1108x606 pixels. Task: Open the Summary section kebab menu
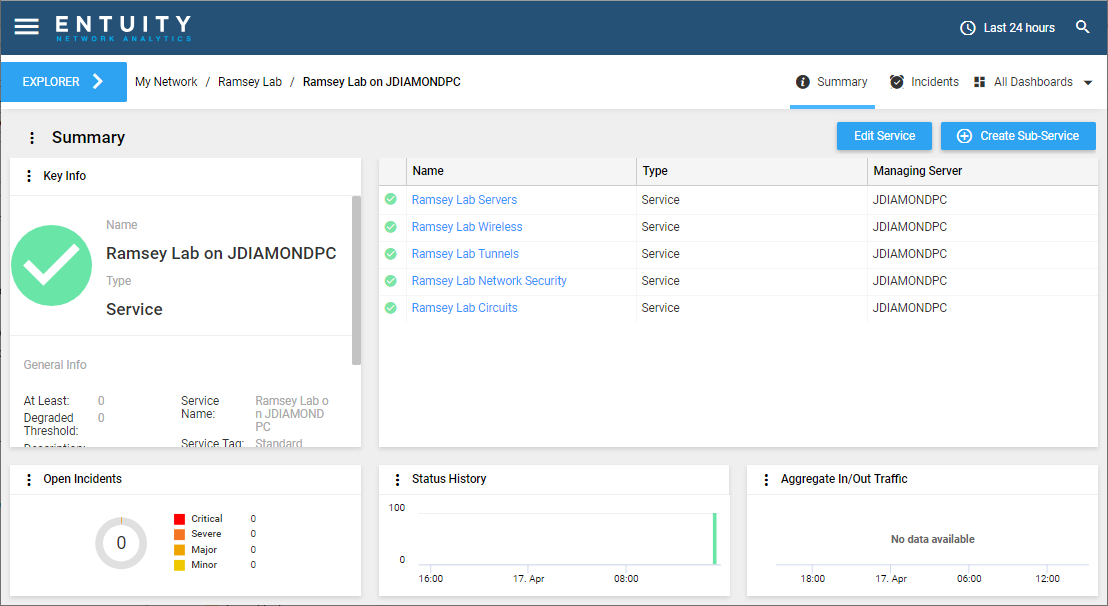pos(32,138)
